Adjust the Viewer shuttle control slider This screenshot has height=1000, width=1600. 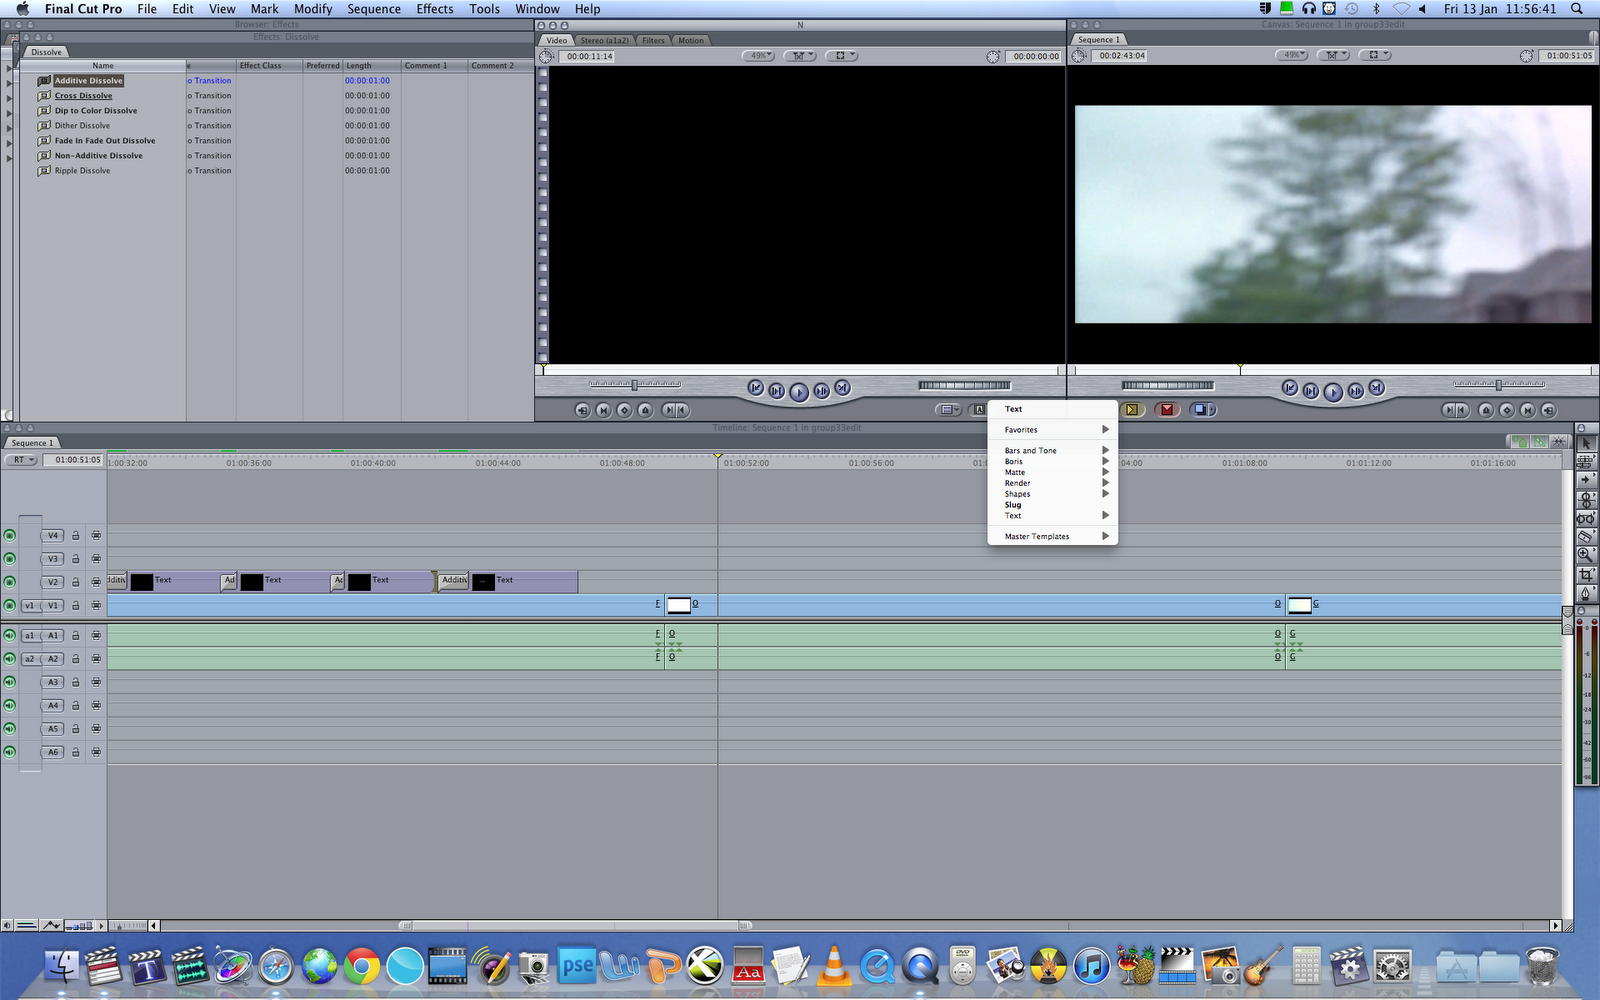coord(634,384)
